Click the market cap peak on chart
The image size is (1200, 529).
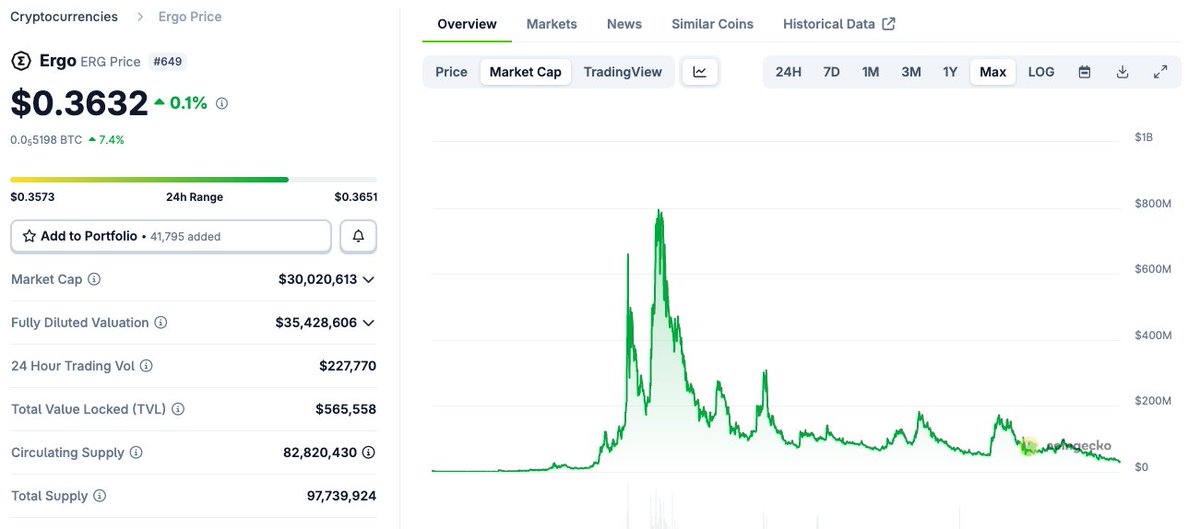pyautogui.click(x=659, y=212)
